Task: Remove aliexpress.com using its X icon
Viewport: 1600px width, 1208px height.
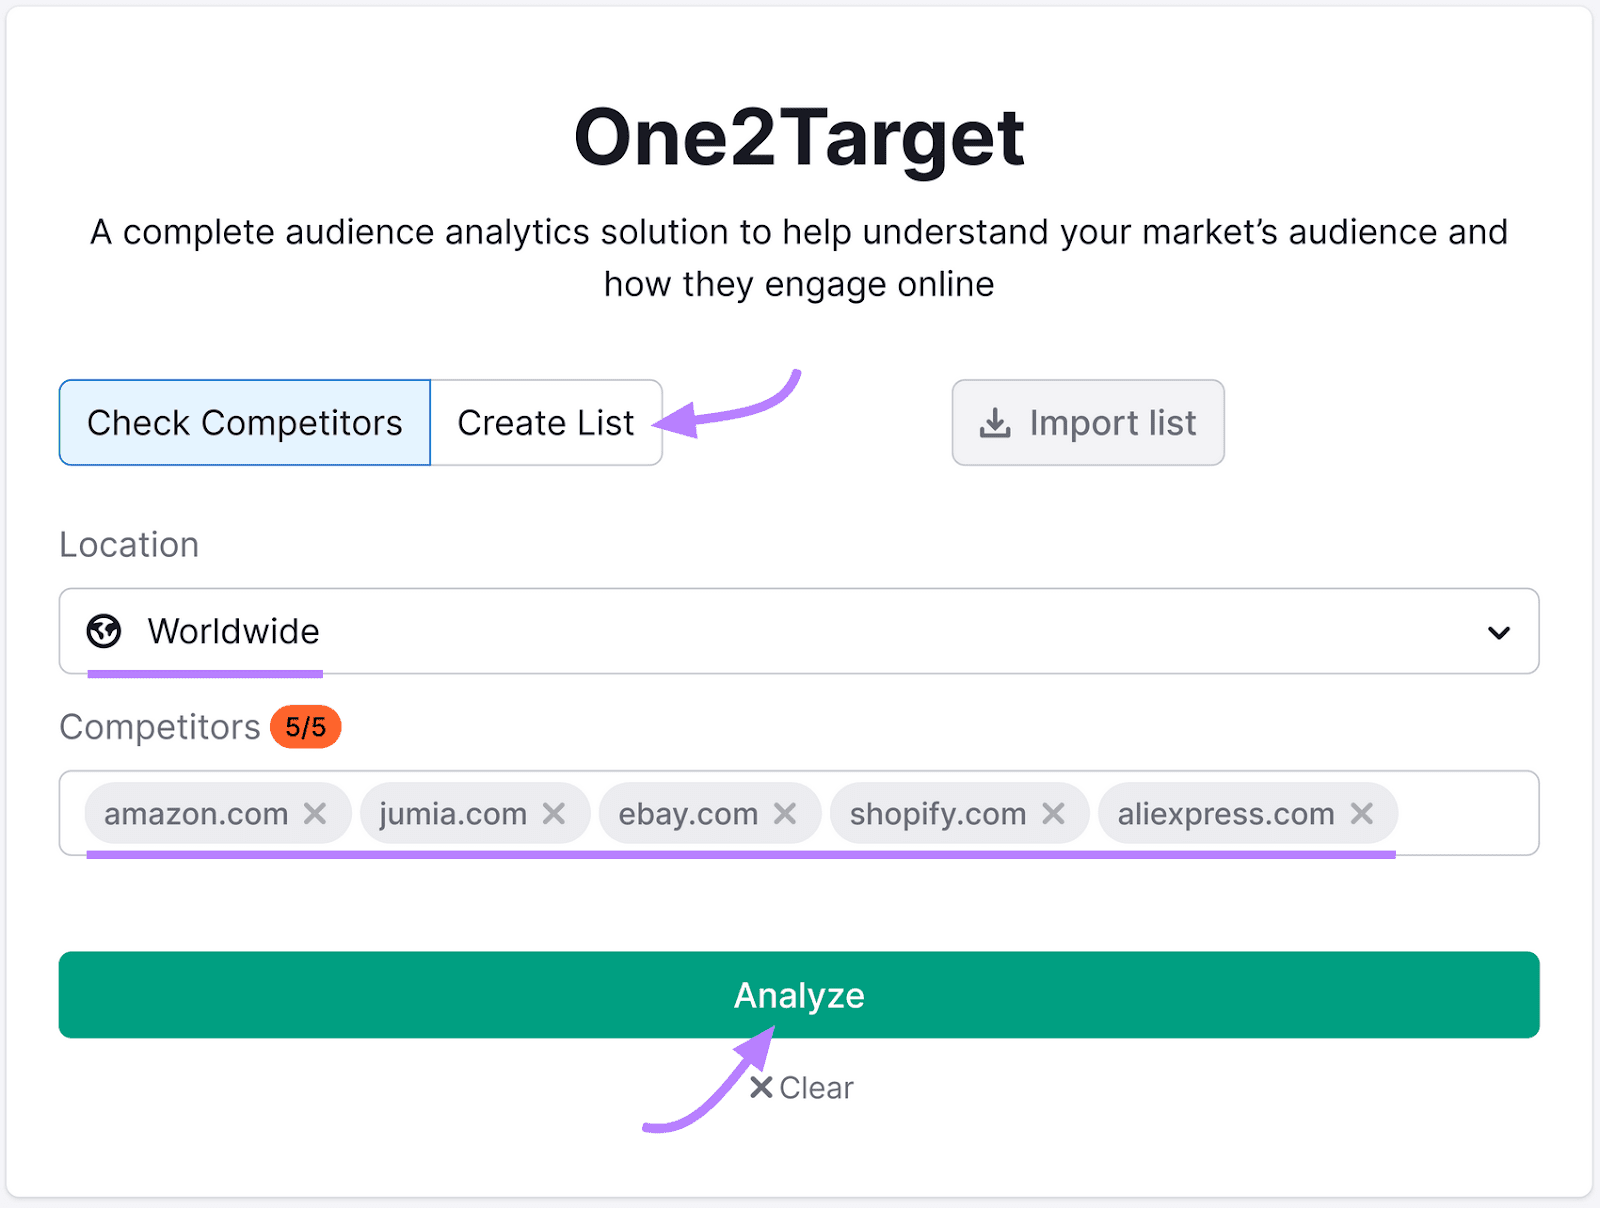Action: click(x=1362, y=813)
